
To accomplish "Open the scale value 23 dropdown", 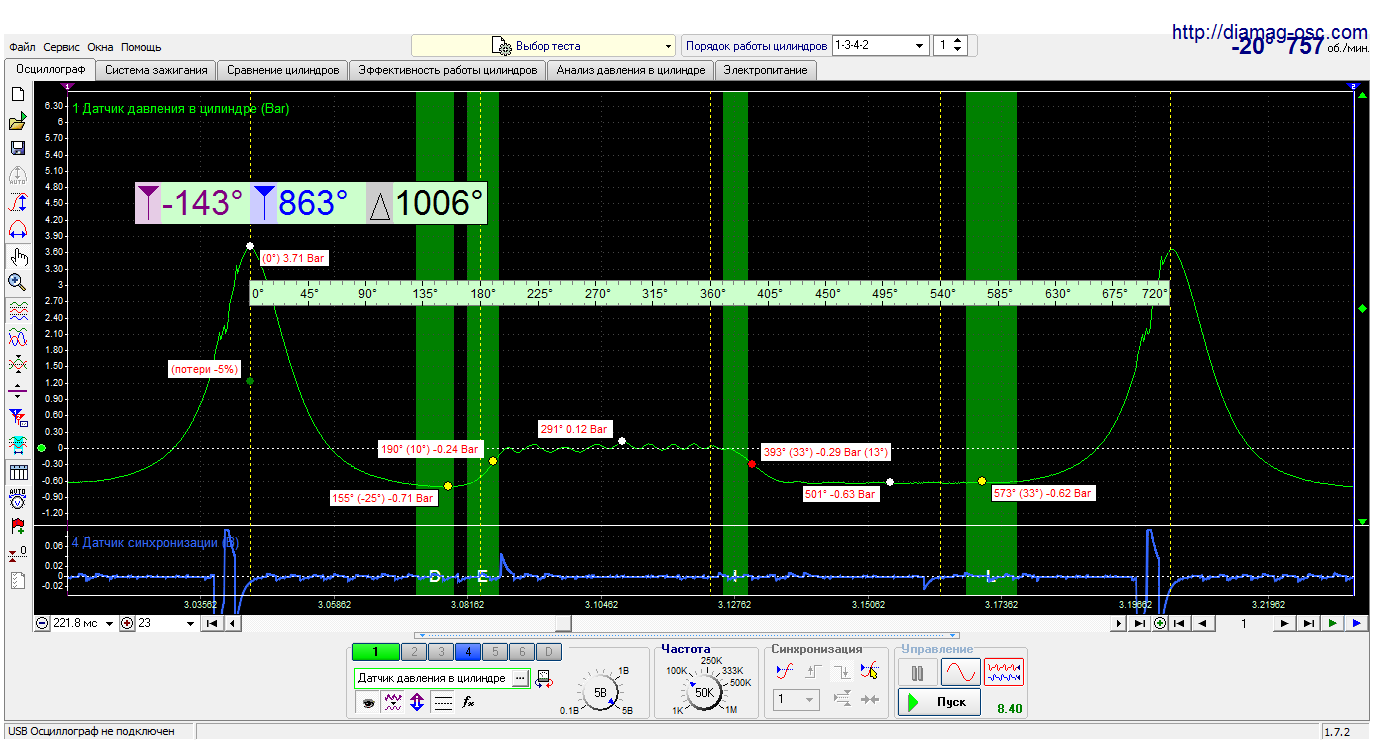I will [x=190, y=623].
